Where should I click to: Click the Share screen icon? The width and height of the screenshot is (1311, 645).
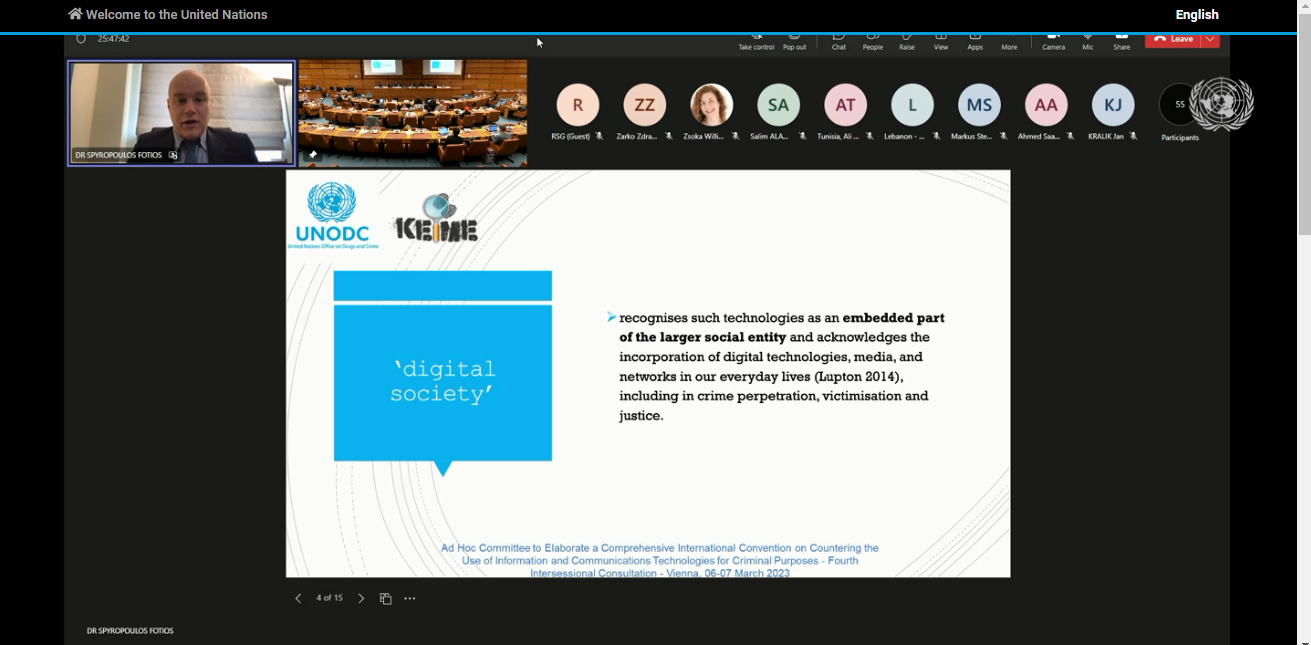(1122, 41)
